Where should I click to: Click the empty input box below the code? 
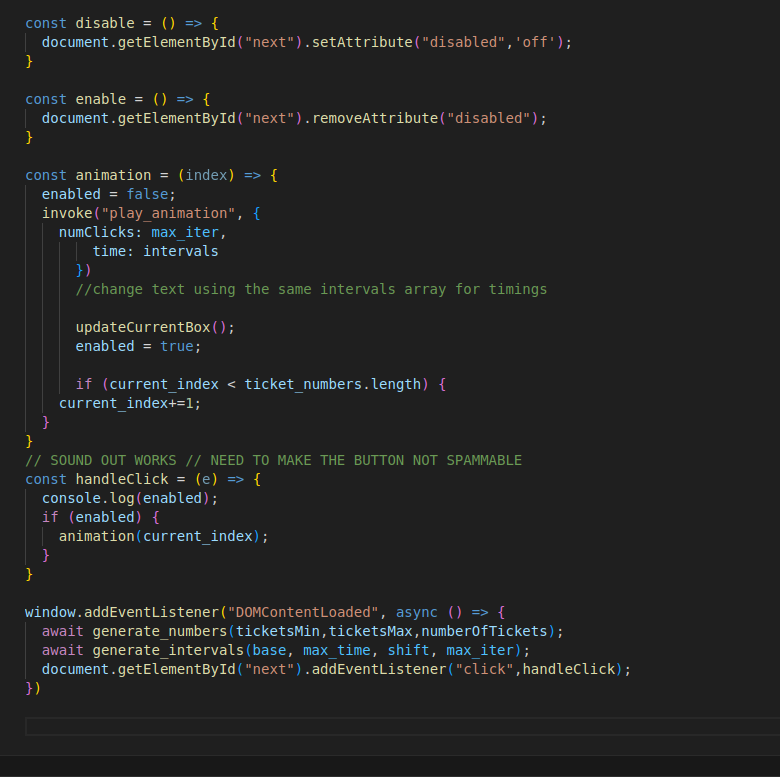click(402, 726)
